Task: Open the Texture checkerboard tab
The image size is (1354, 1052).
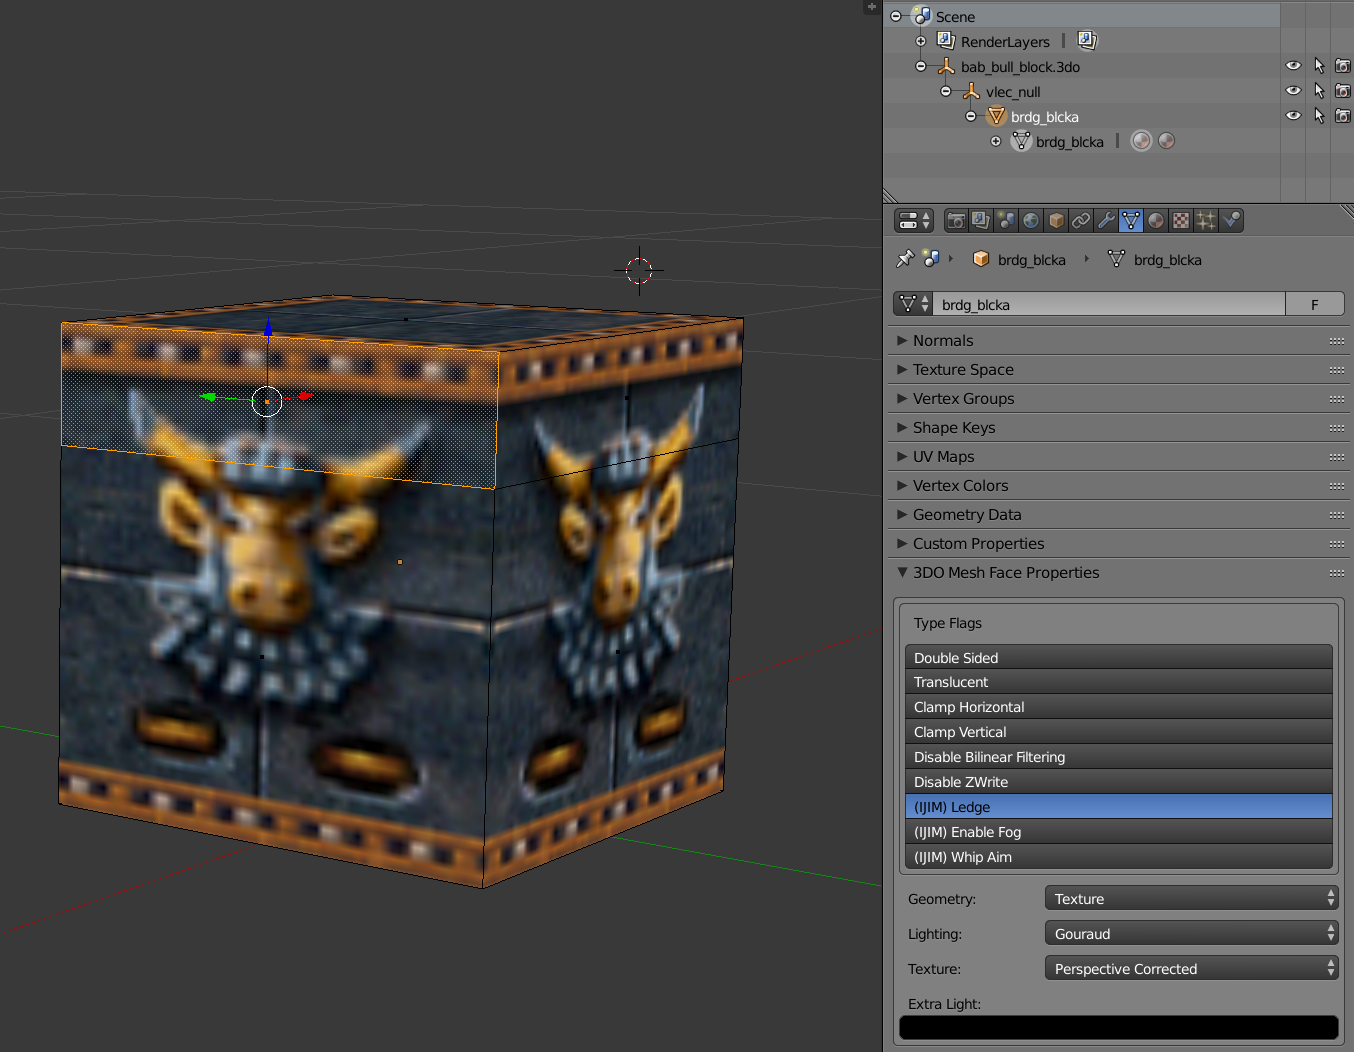Action: point(1181,220)
